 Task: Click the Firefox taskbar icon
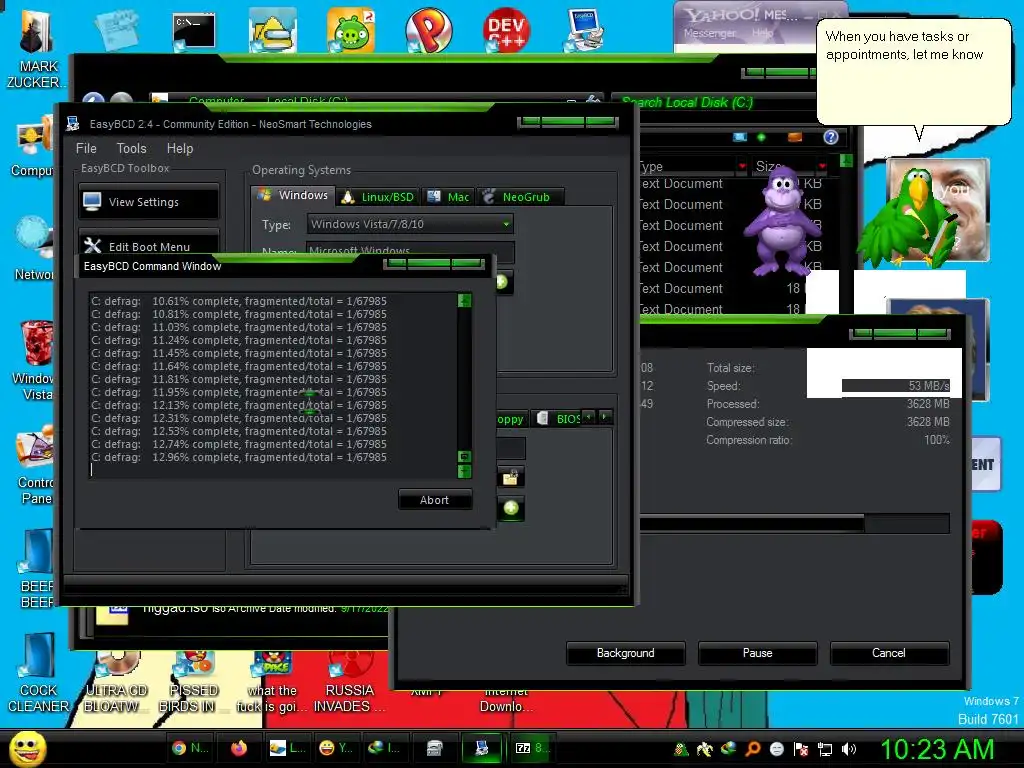[x=239, y=748]
